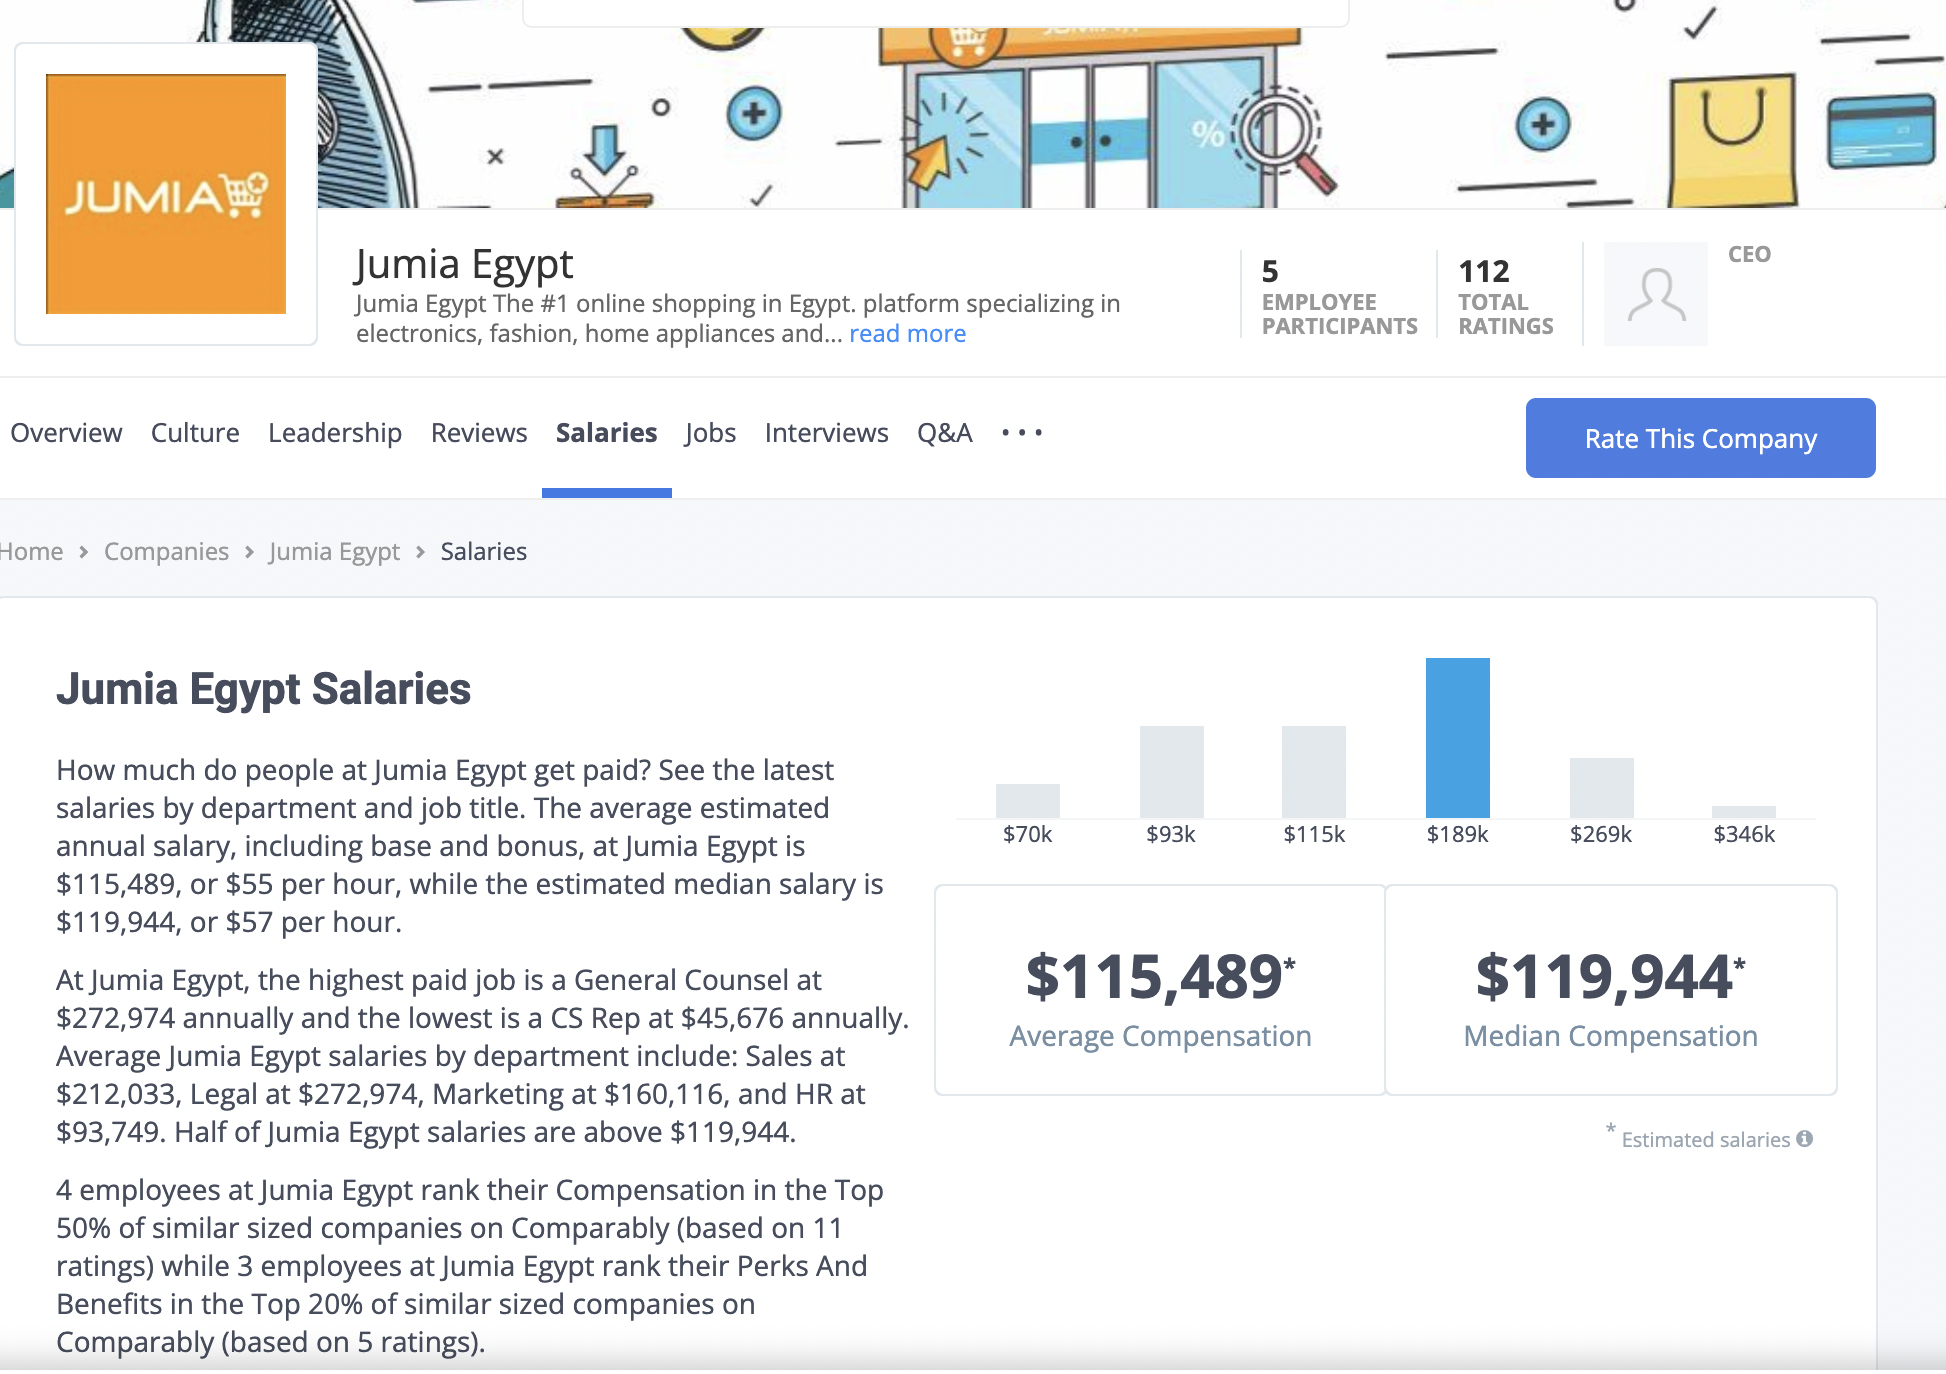Viewport: 1946px width, 1374px height.
Task: Click the CEO placeholder avatar
Action: 1655,294
